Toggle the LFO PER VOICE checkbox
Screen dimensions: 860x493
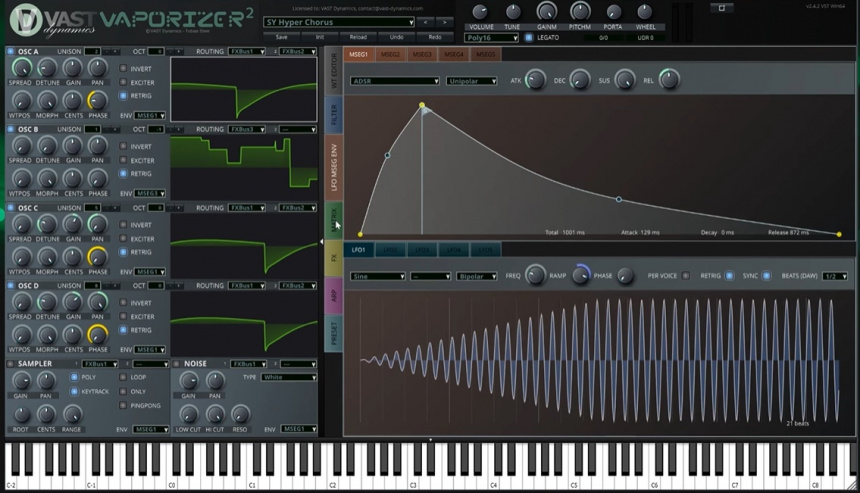tap(686, 276)
